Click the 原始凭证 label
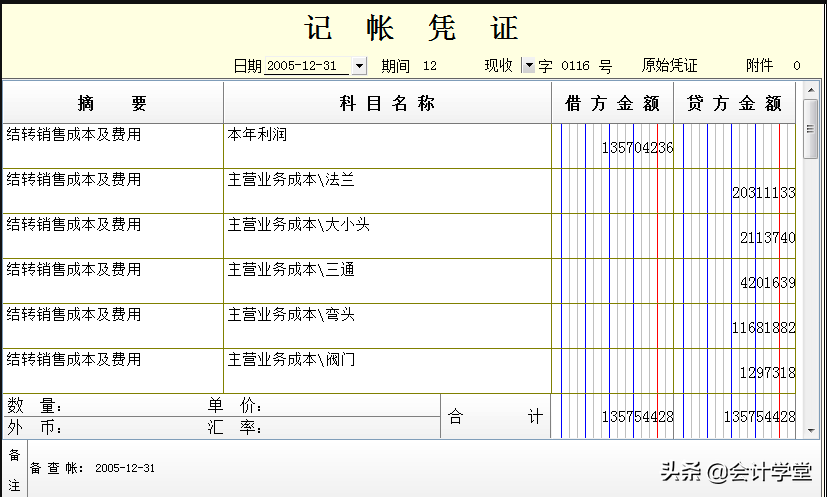Image resolution: width=827 pixels, height=497 pixels. point(669,66)
